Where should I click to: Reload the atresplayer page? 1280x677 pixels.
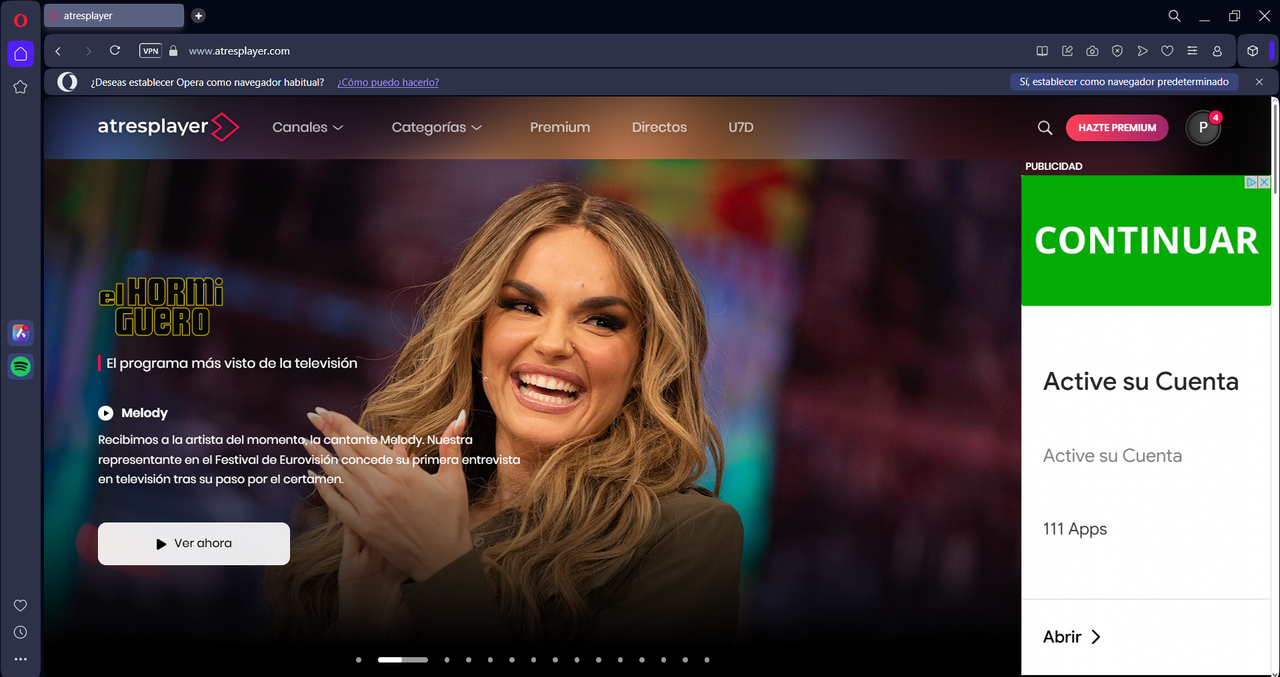click(115, 51)
